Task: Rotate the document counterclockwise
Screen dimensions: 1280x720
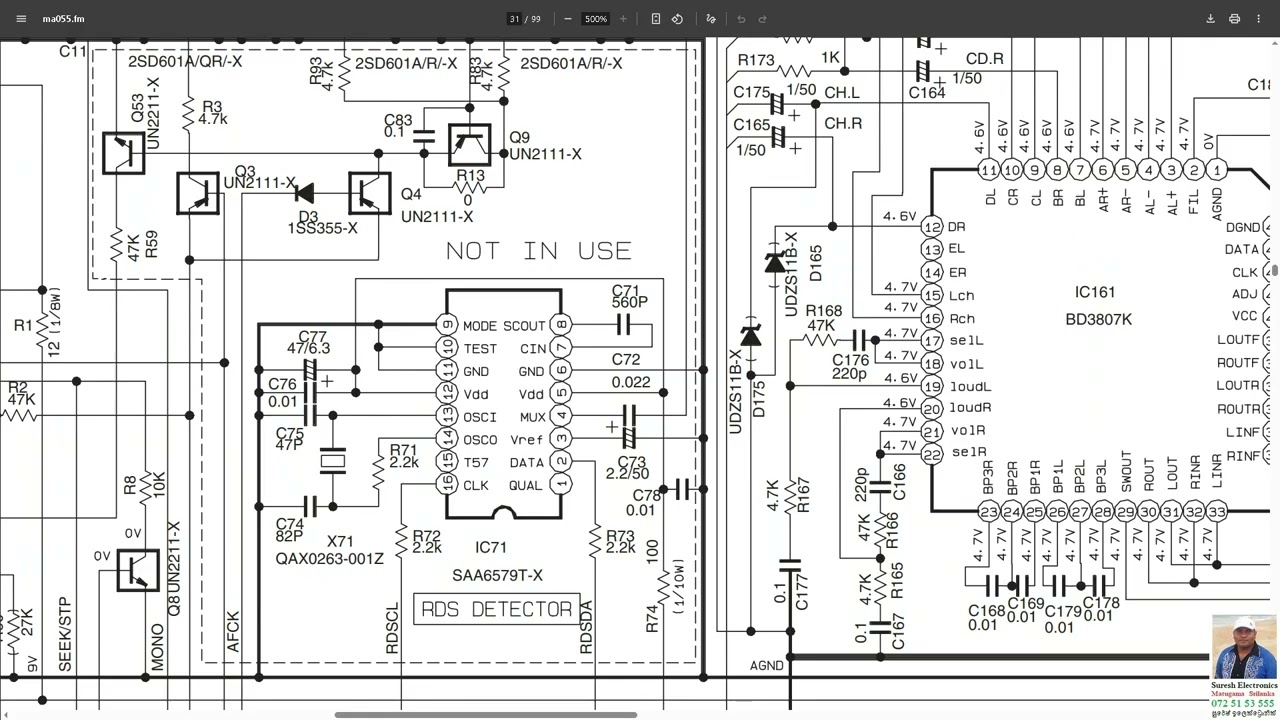Action: [677, 19]
